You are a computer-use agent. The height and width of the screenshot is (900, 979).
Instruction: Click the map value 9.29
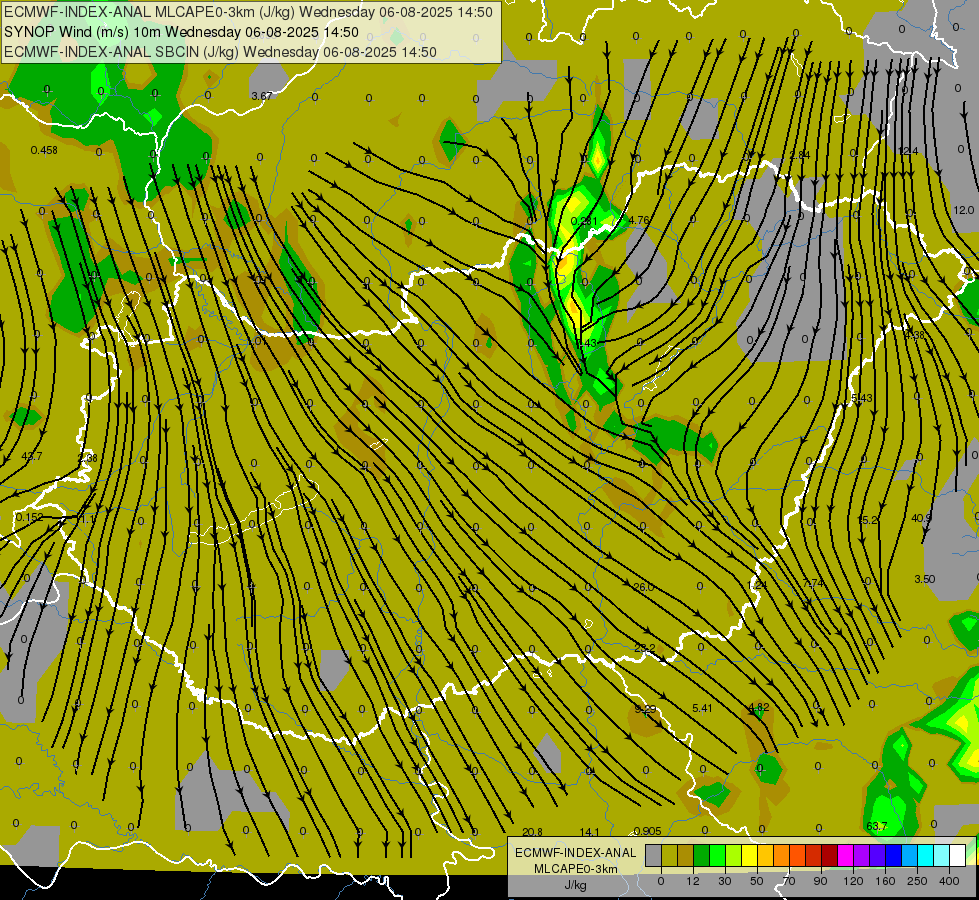[645, 709]
